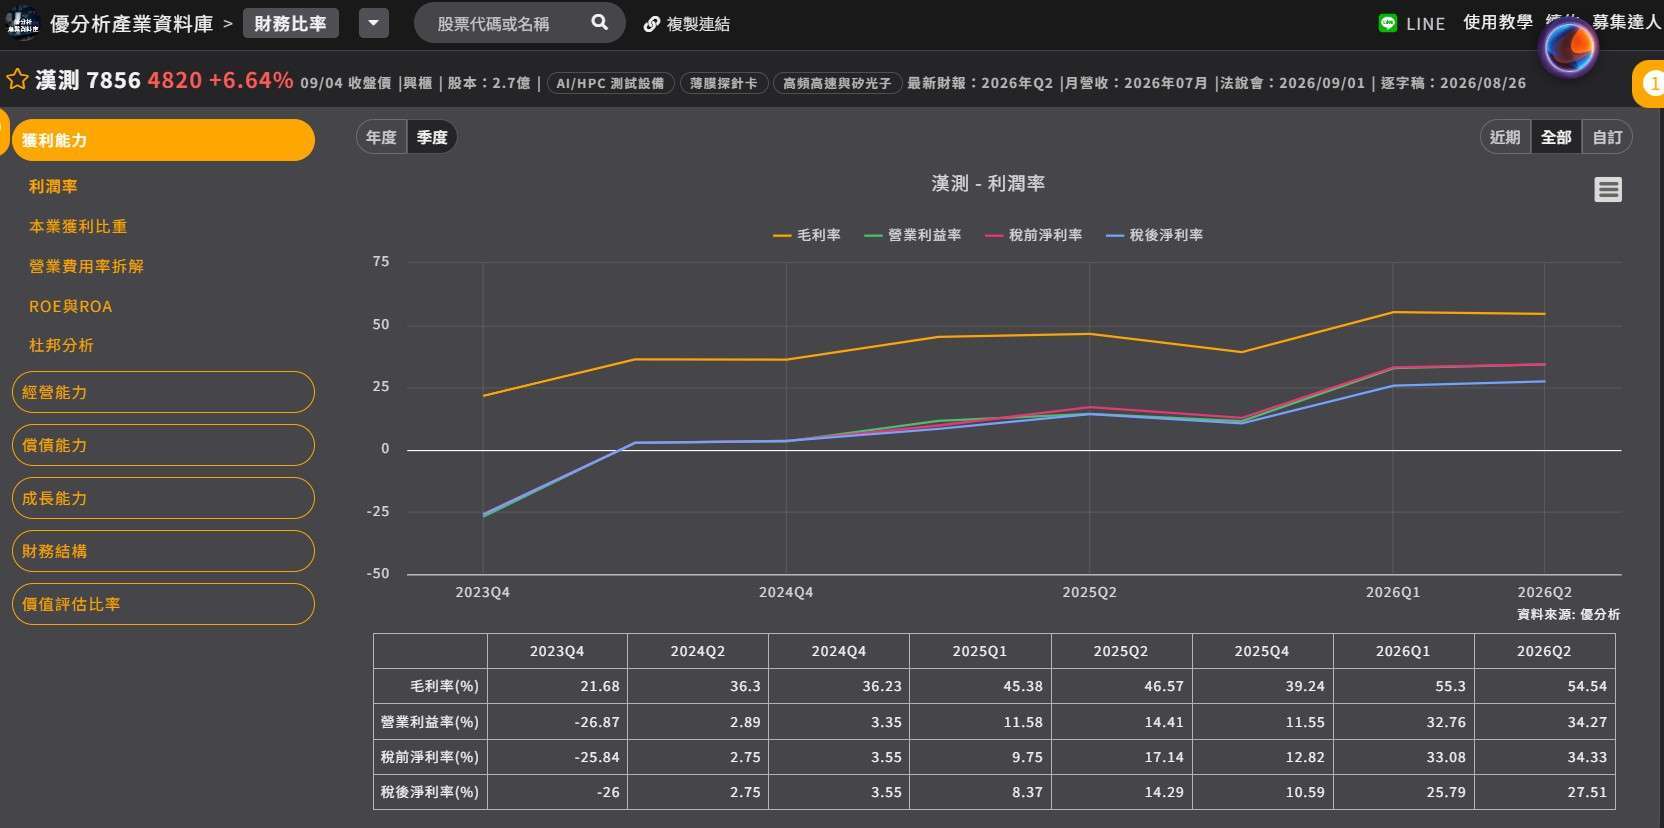Viewport: 1664px width, 828px height.
Task: Click the AI/HPC 測試設備 tag
Action: click(x=610, y=83)
